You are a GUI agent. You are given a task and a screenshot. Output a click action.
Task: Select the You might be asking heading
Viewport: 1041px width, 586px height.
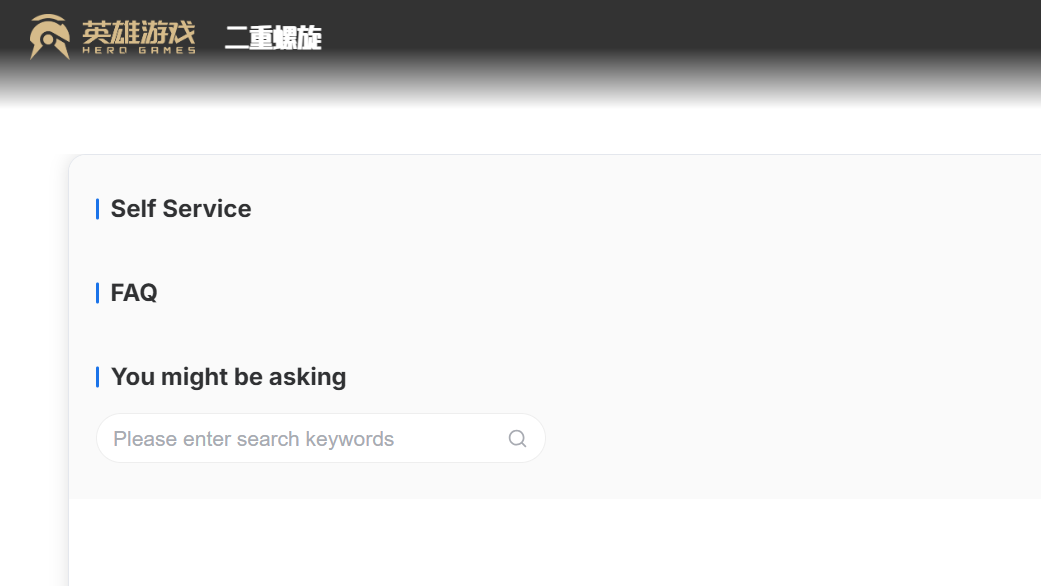(228, 377)
